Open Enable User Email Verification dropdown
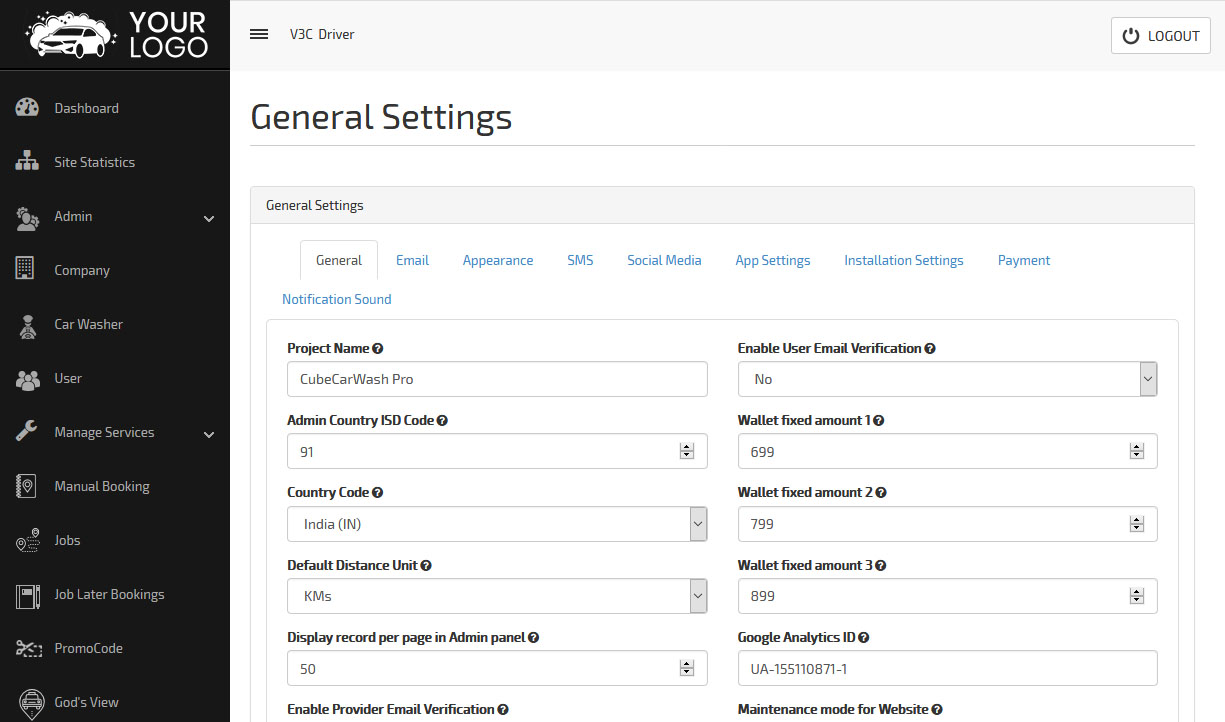Image resolution: width=1225 pixels, height=722 pixels. click(x=948, y=379)
